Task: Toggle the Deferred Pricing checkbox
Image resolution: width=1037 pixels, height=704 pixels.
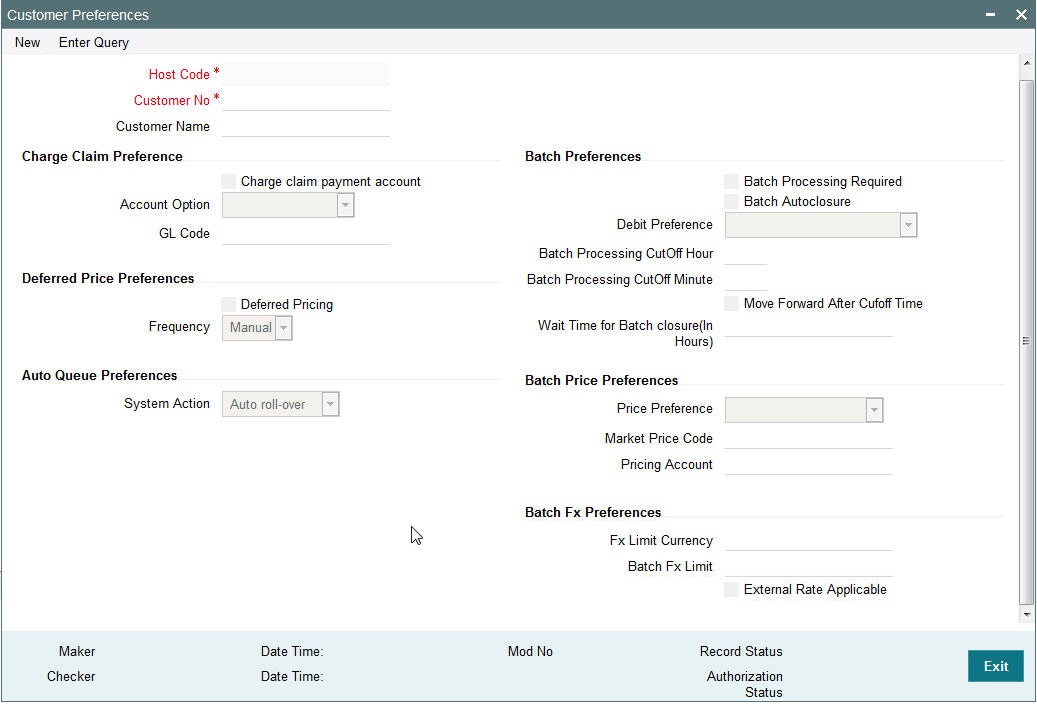Action: point(229,304)
